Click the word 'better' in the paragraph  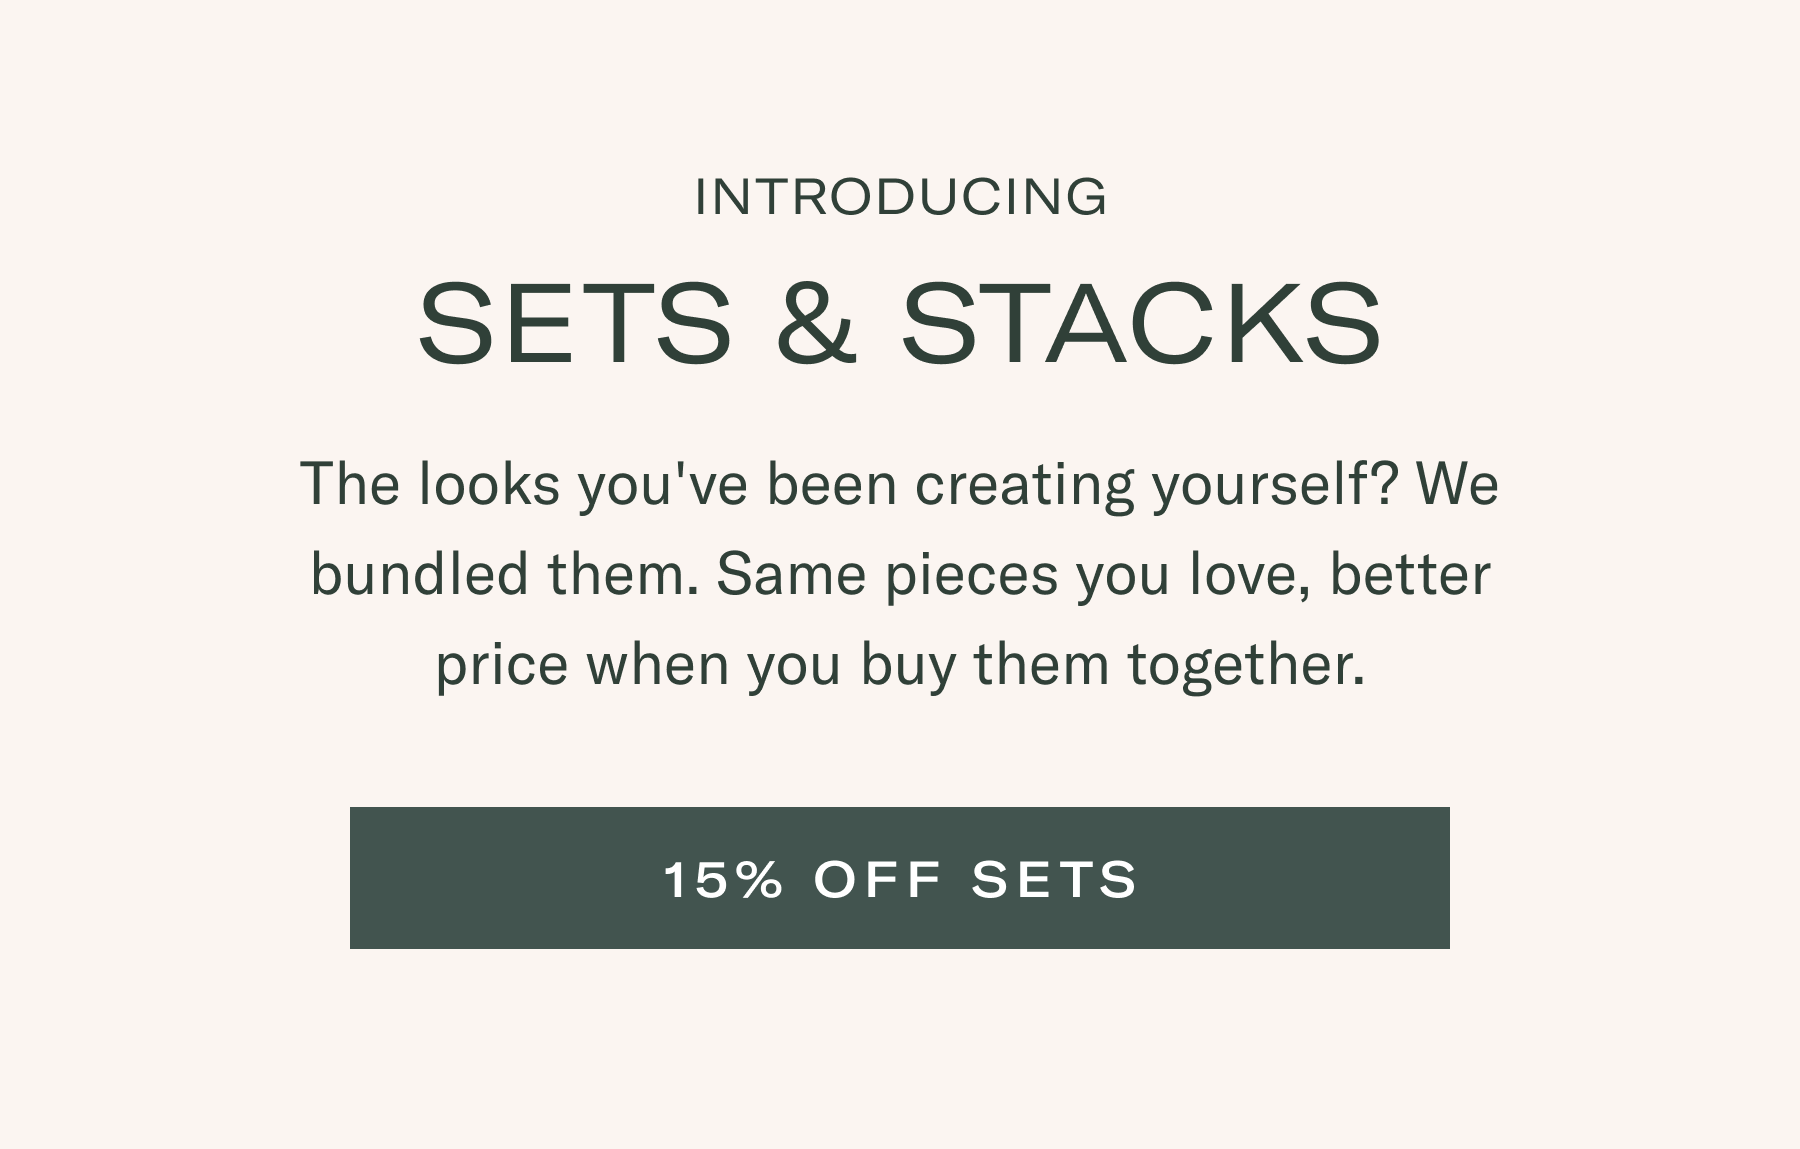1409,575
